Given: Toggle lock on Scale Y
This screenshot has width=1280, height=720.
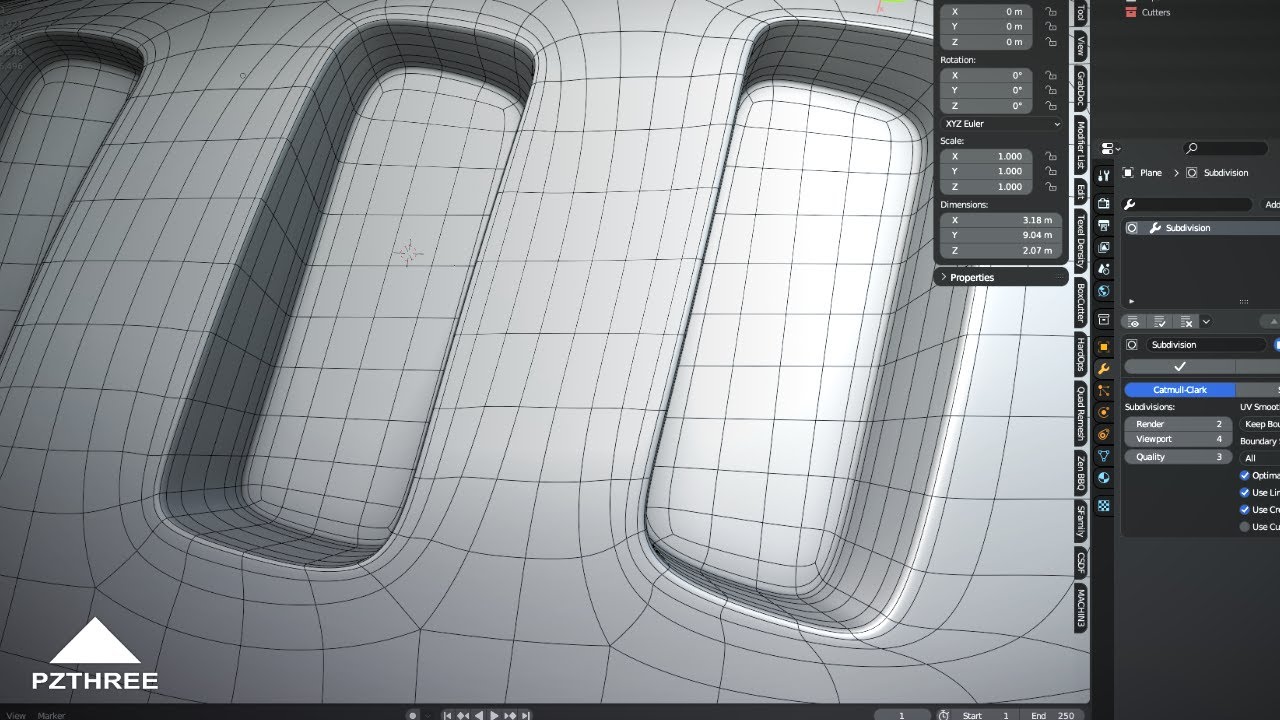Looking at the screenshot, I should point(1050,171).
